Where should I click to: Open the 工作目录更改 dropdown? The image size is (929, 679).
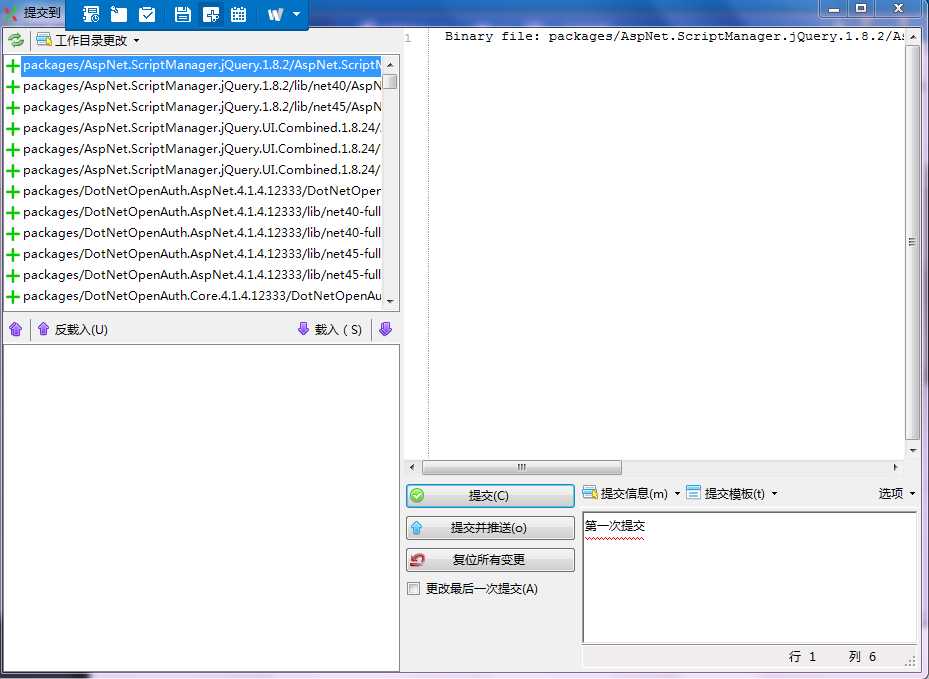(x=88, y=40)
